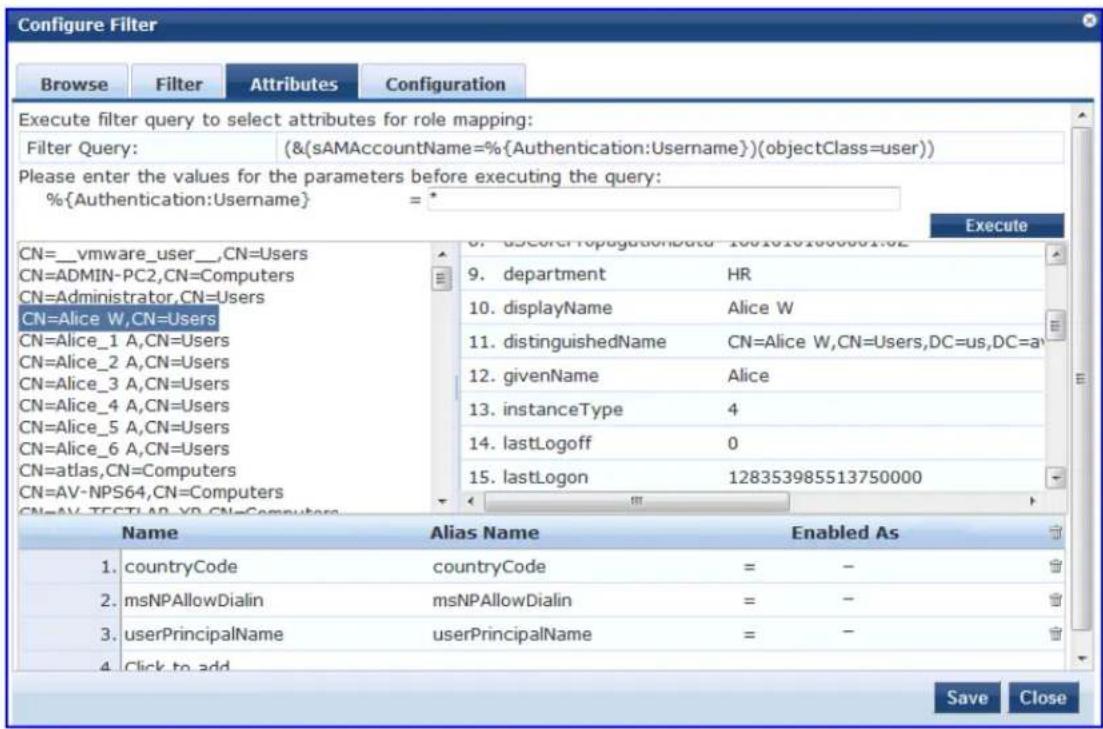The image size is (1103, 729).
Task: Click down arrow of attribute list scrollbar
Action: pos(1055,478)
